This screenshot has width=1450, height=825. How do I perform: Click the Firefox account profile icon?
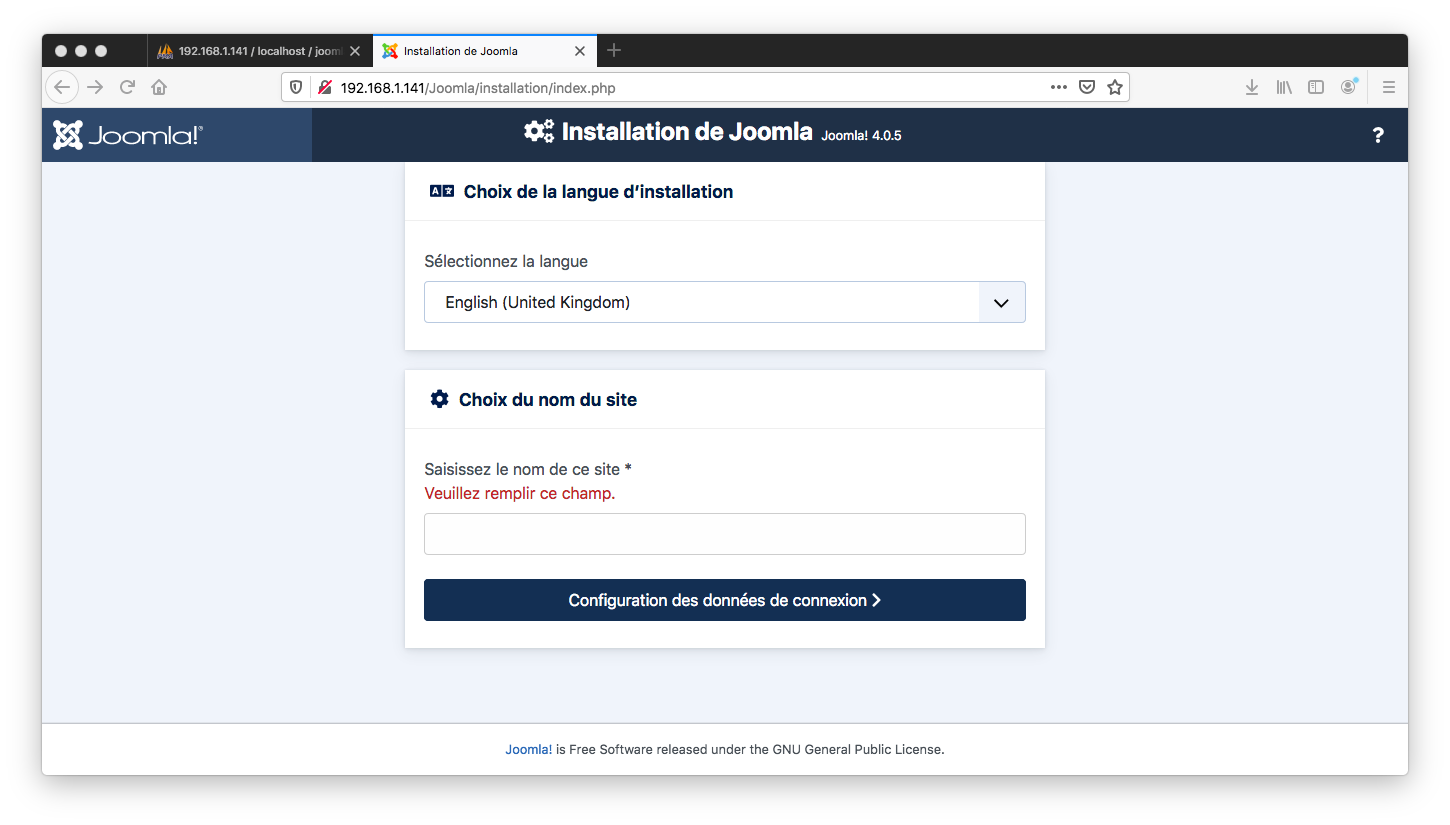coord(1348,87)
